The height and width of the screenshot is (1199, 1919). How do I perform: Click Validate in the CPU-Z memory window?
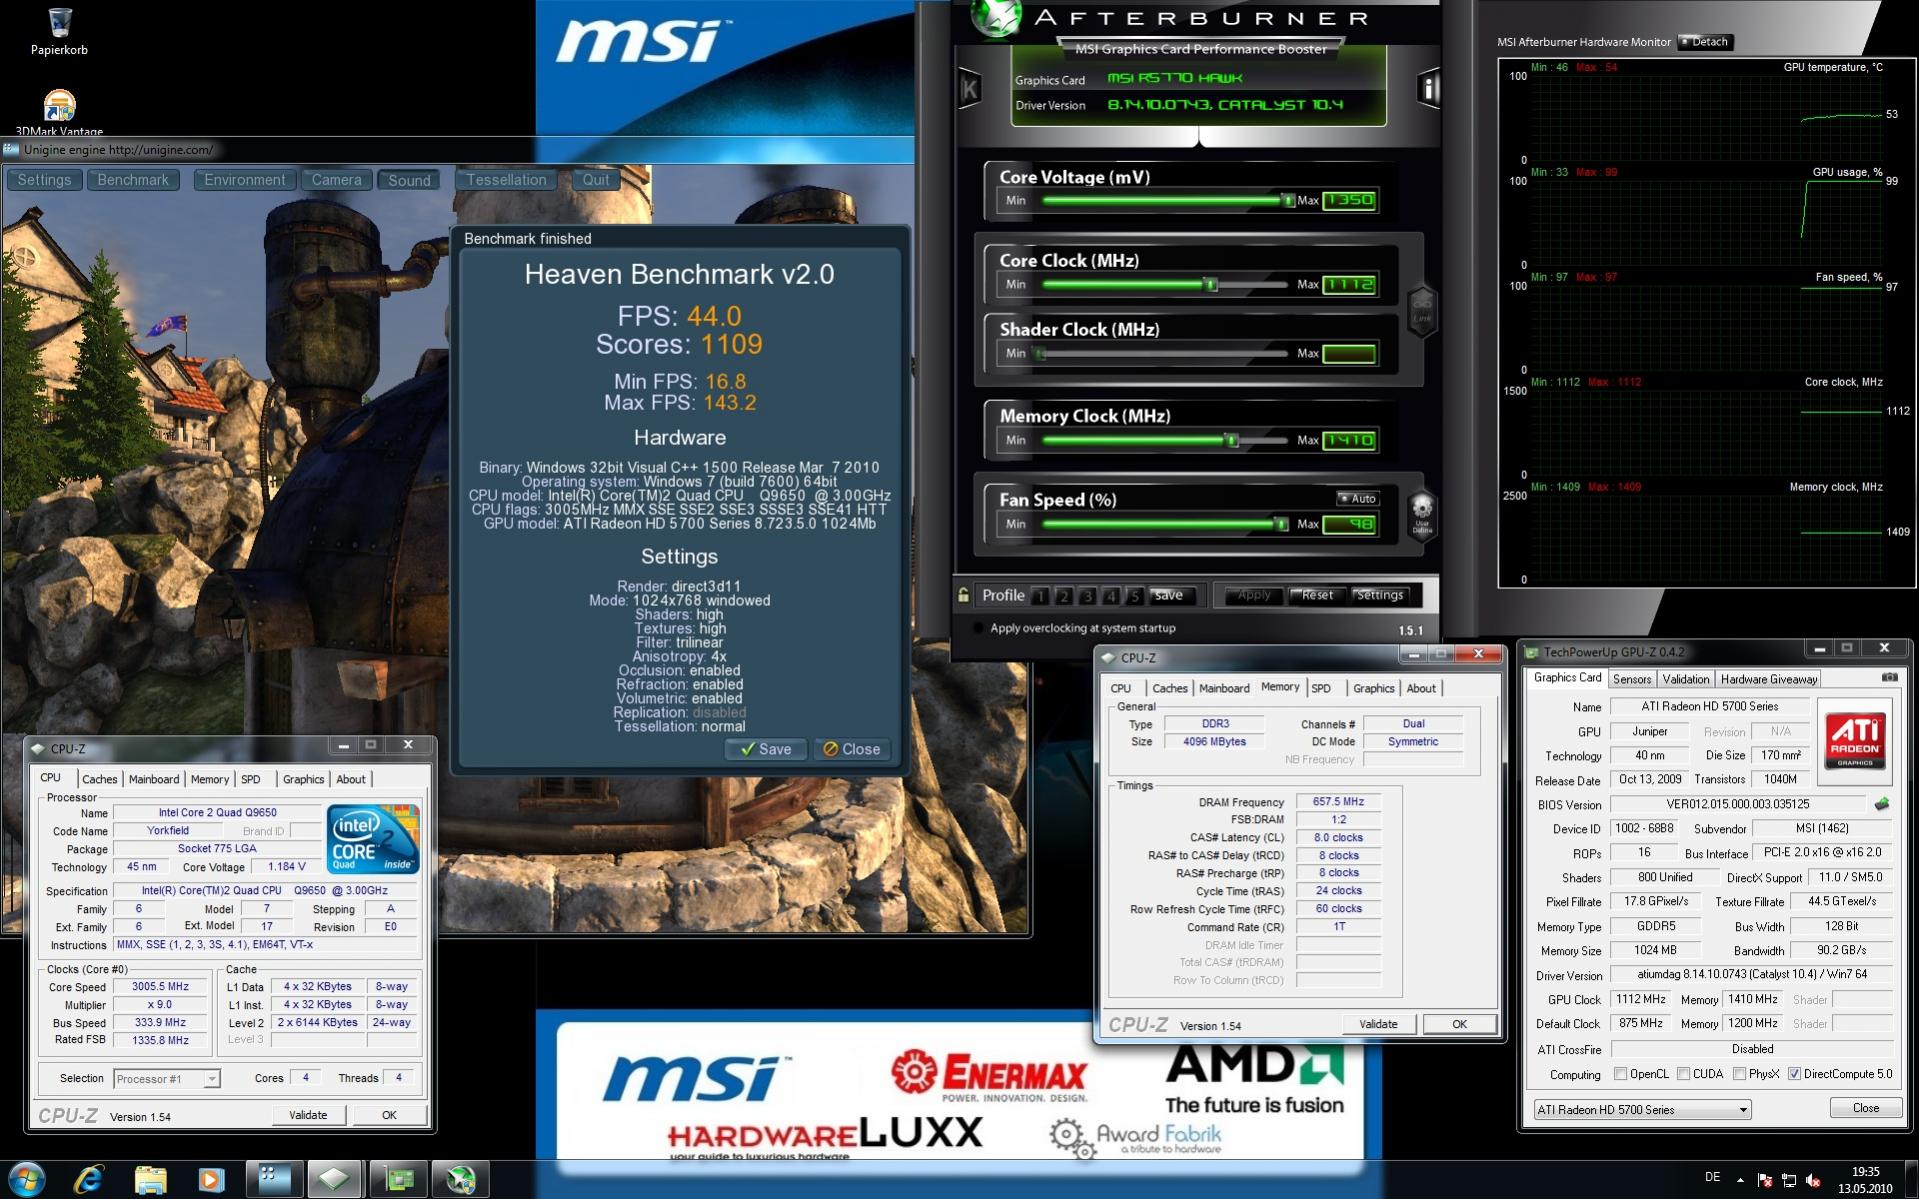click(x=1378, y=1024)
